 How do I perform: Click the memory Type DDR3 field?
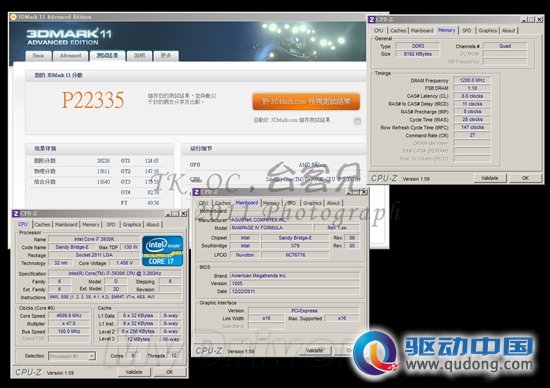point(417,46)
